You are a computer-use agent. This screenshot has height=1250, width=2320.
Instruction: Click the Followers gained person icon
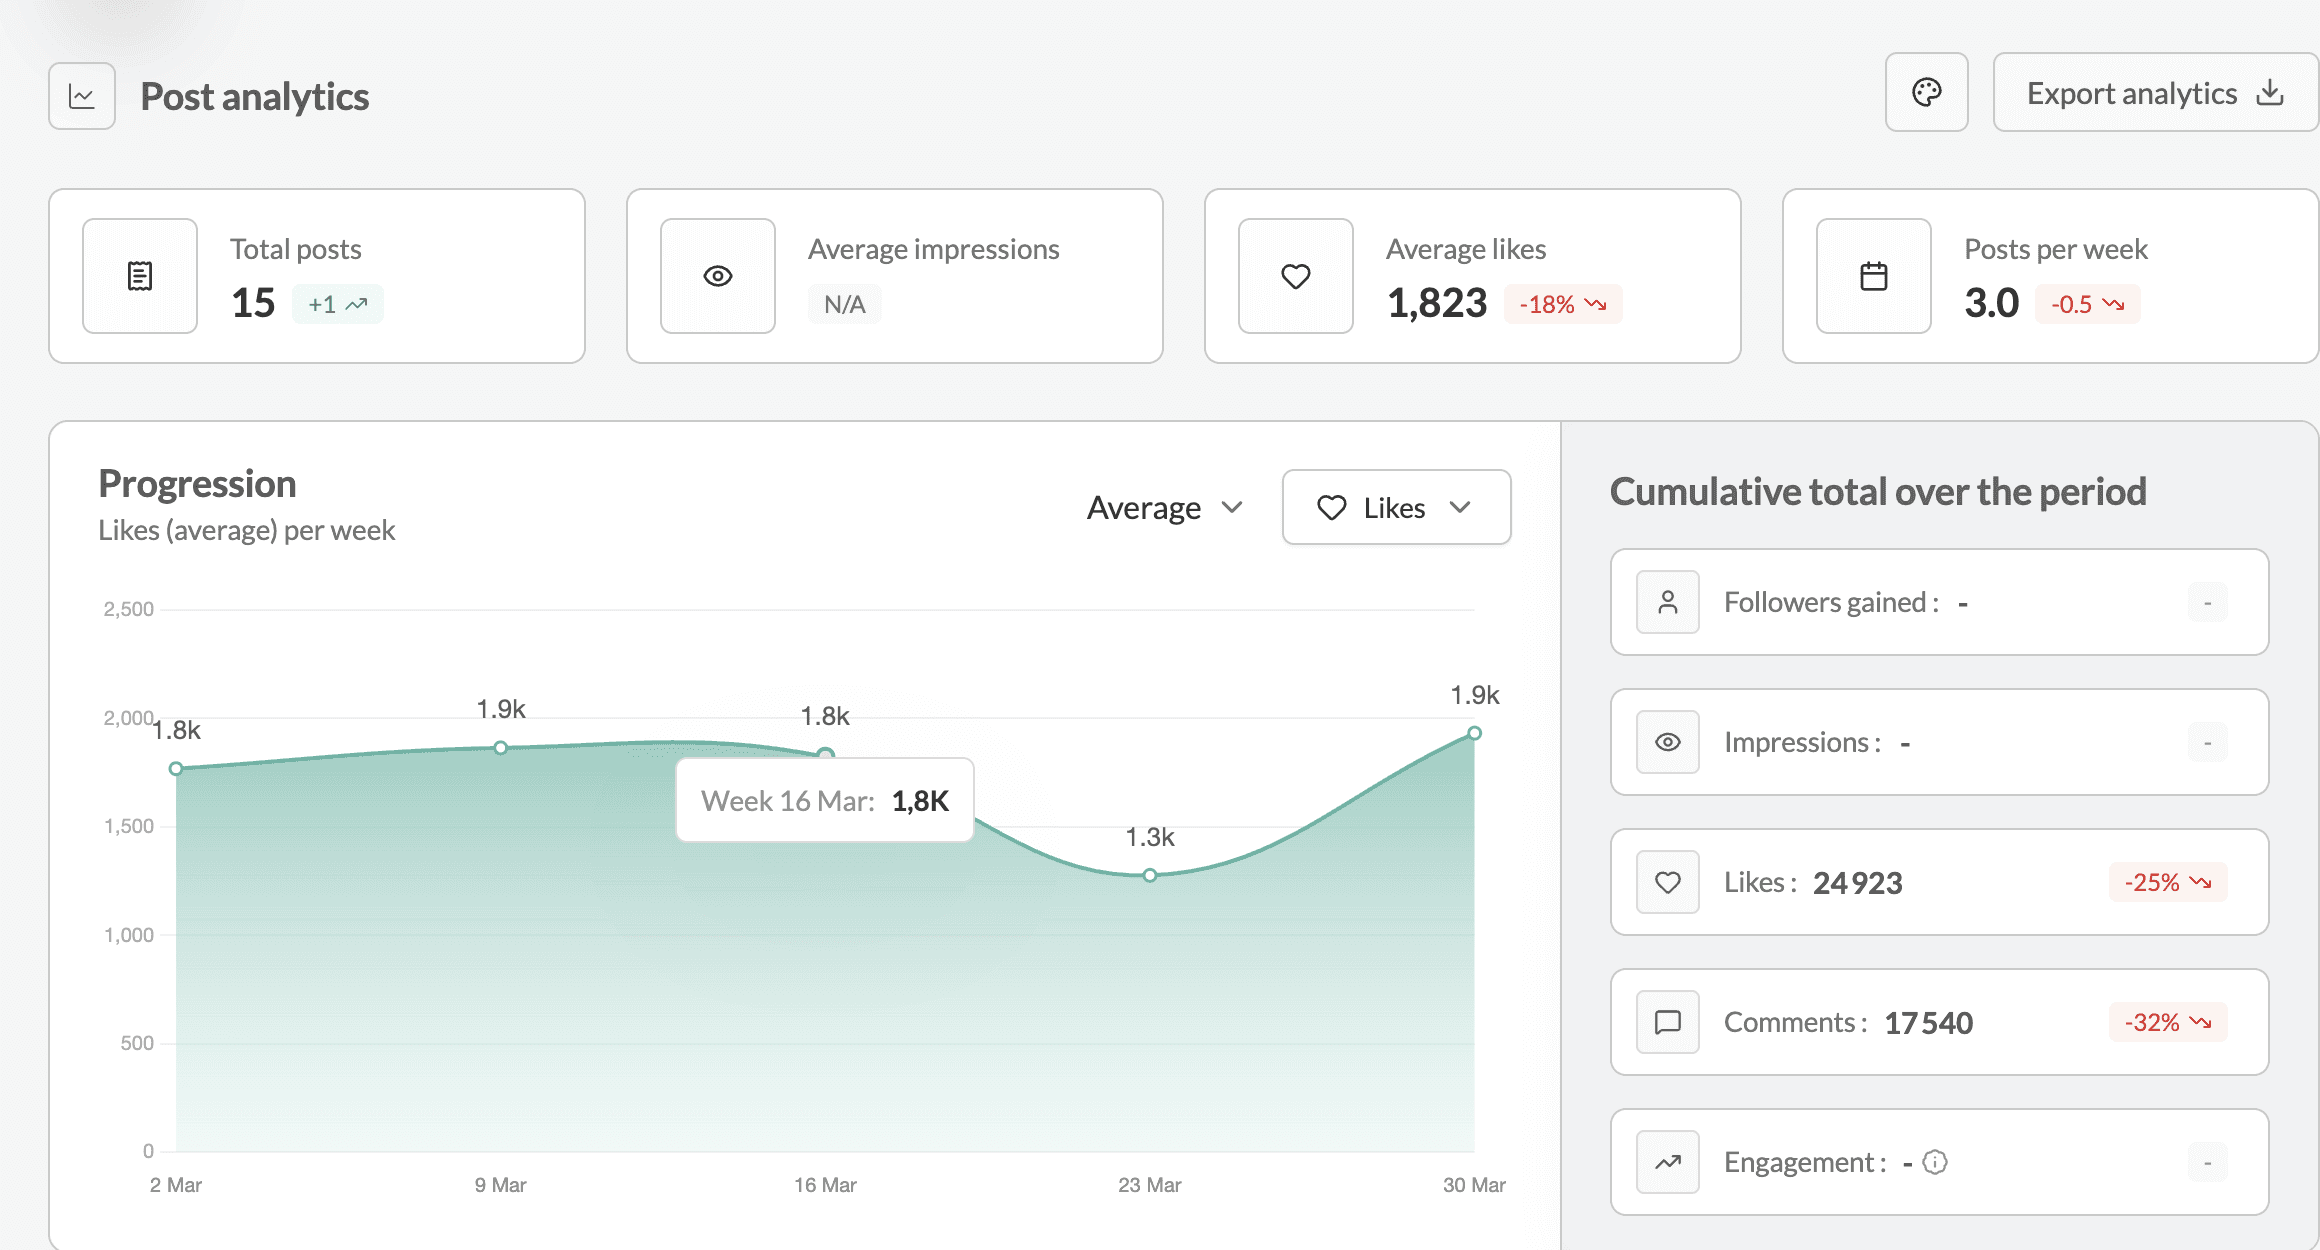[1668, 602]
